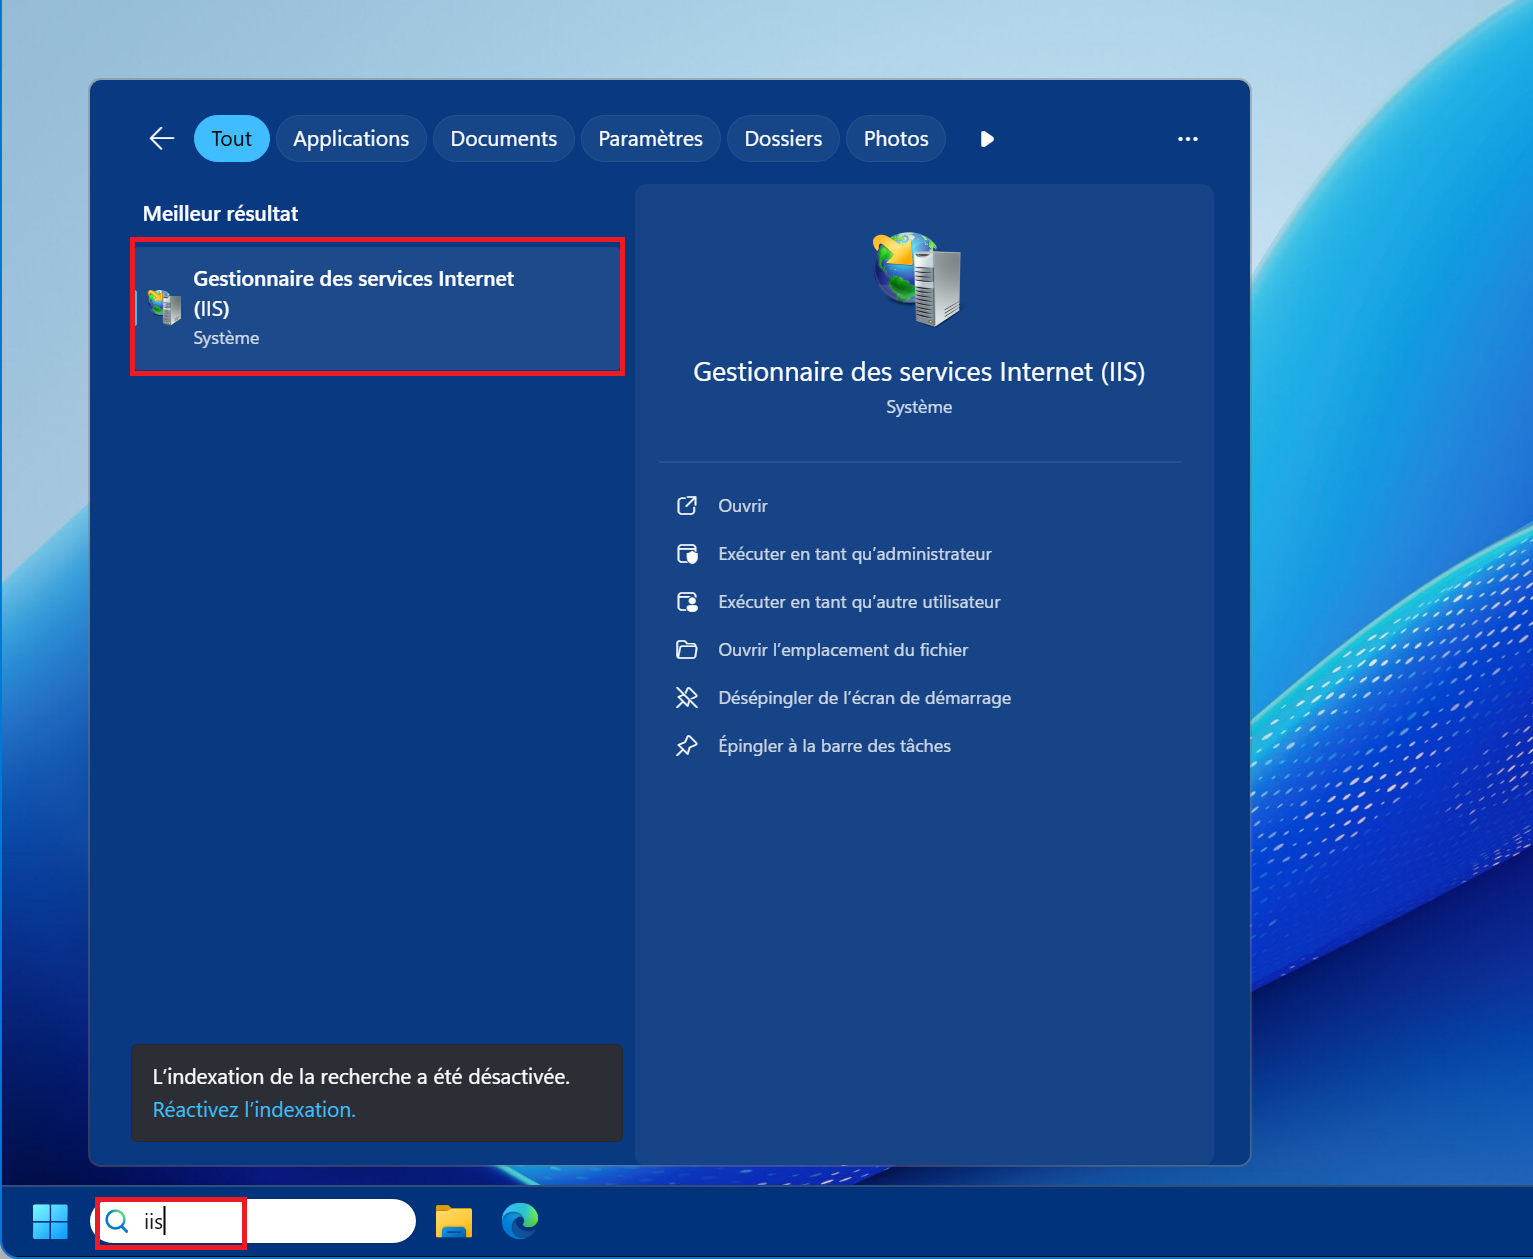The height and width of the screenshot is (1259, 1533).
Task: Switch to the Photos filter tab
Action: [896, 139]
